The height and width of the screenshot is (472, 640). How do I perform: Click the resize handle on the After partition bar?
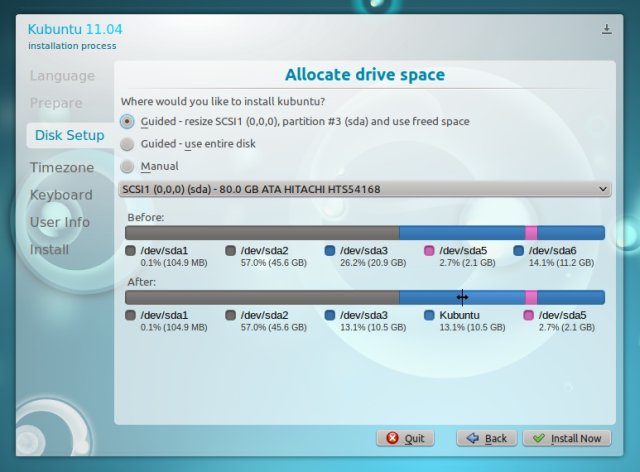tap(462, 298)
